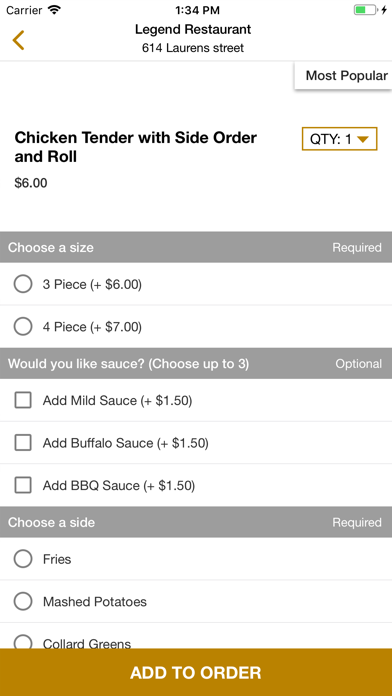The width and height of the screenshot is (392, 696).
Task: Tap the Choose a size section header
Action: [196, 247]
